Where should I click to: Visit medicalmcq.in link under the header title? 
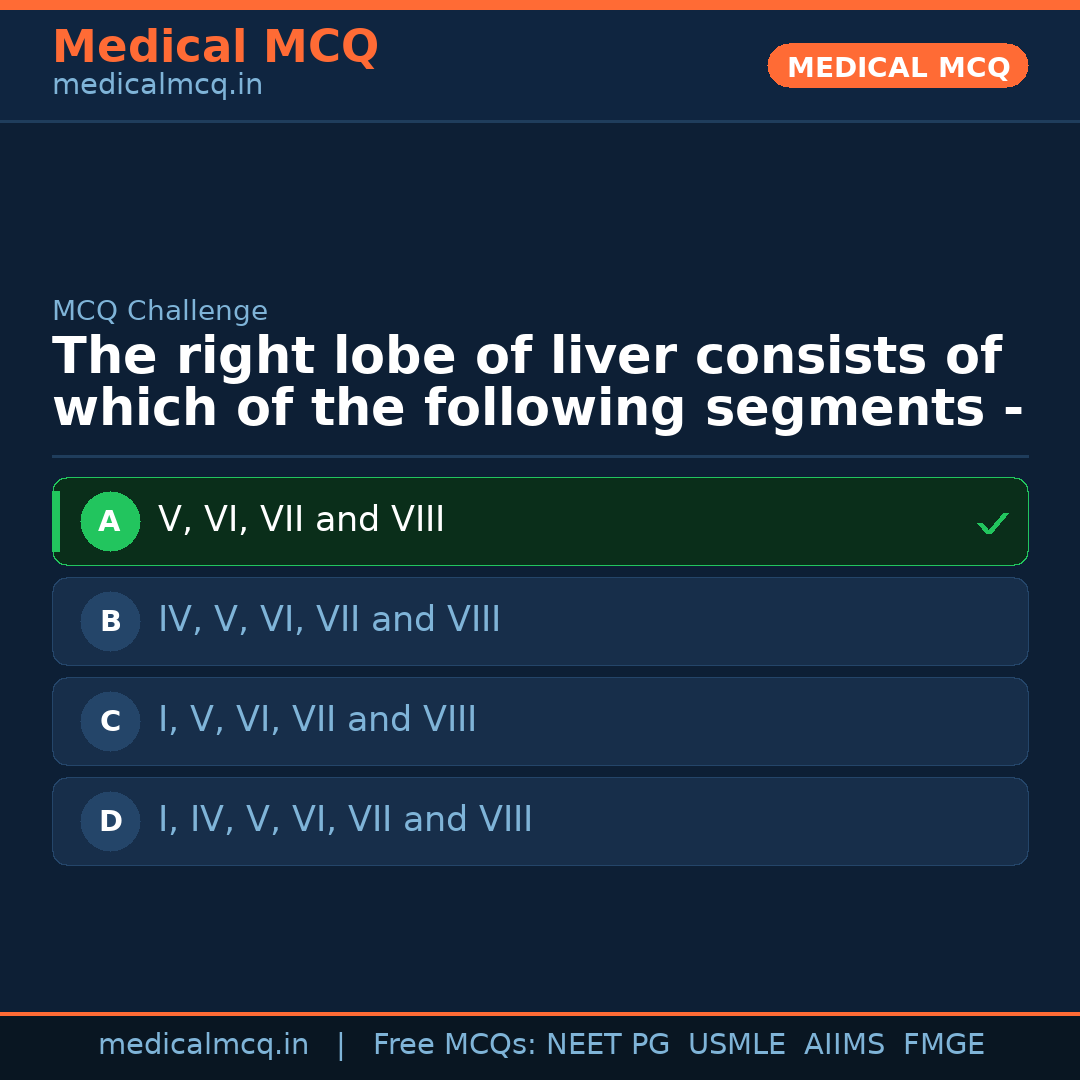coord(157,86)
